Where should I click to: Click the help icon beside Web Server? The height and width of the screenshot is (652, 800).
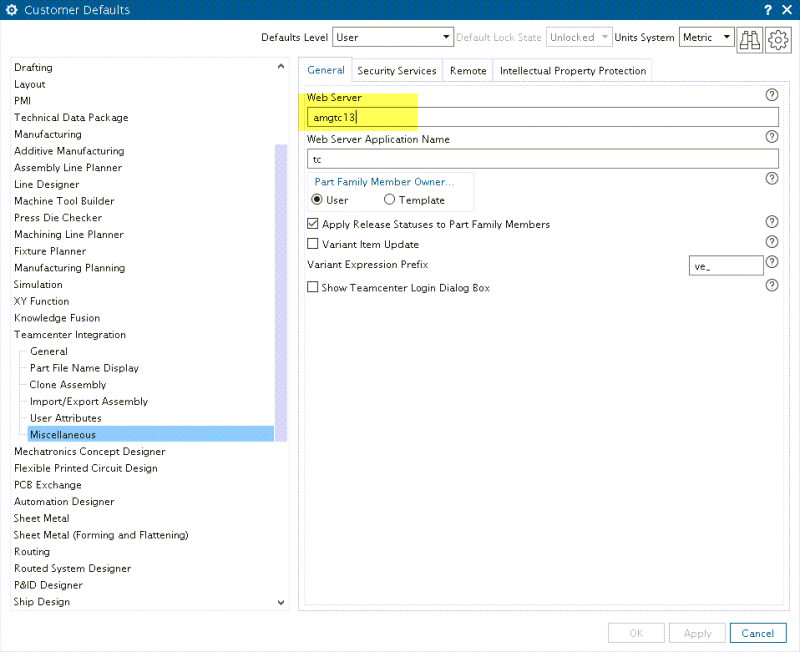(772, 95)
